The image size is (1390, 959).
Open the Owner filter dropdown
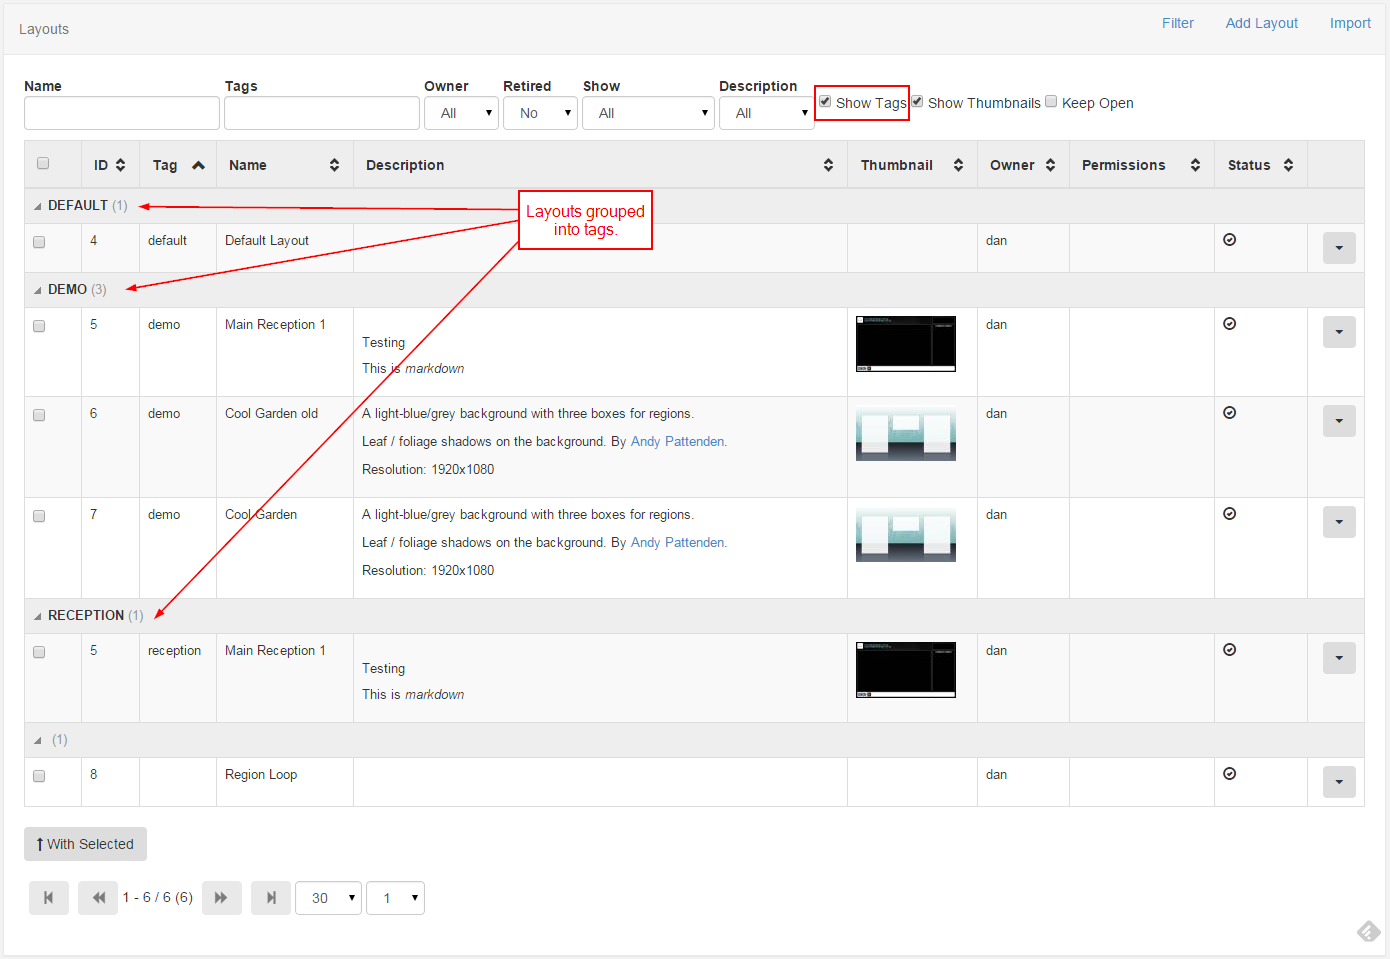coord(461,113)
